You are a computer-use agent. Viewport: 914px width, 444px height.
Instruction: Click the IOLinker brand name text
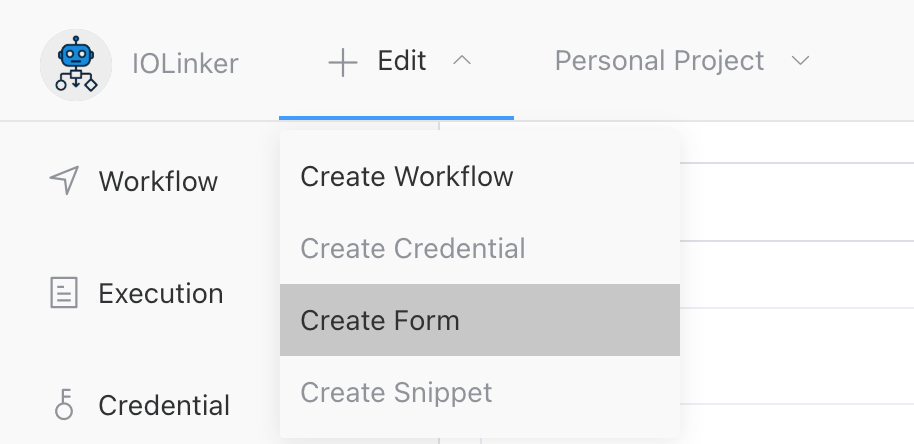185,64
